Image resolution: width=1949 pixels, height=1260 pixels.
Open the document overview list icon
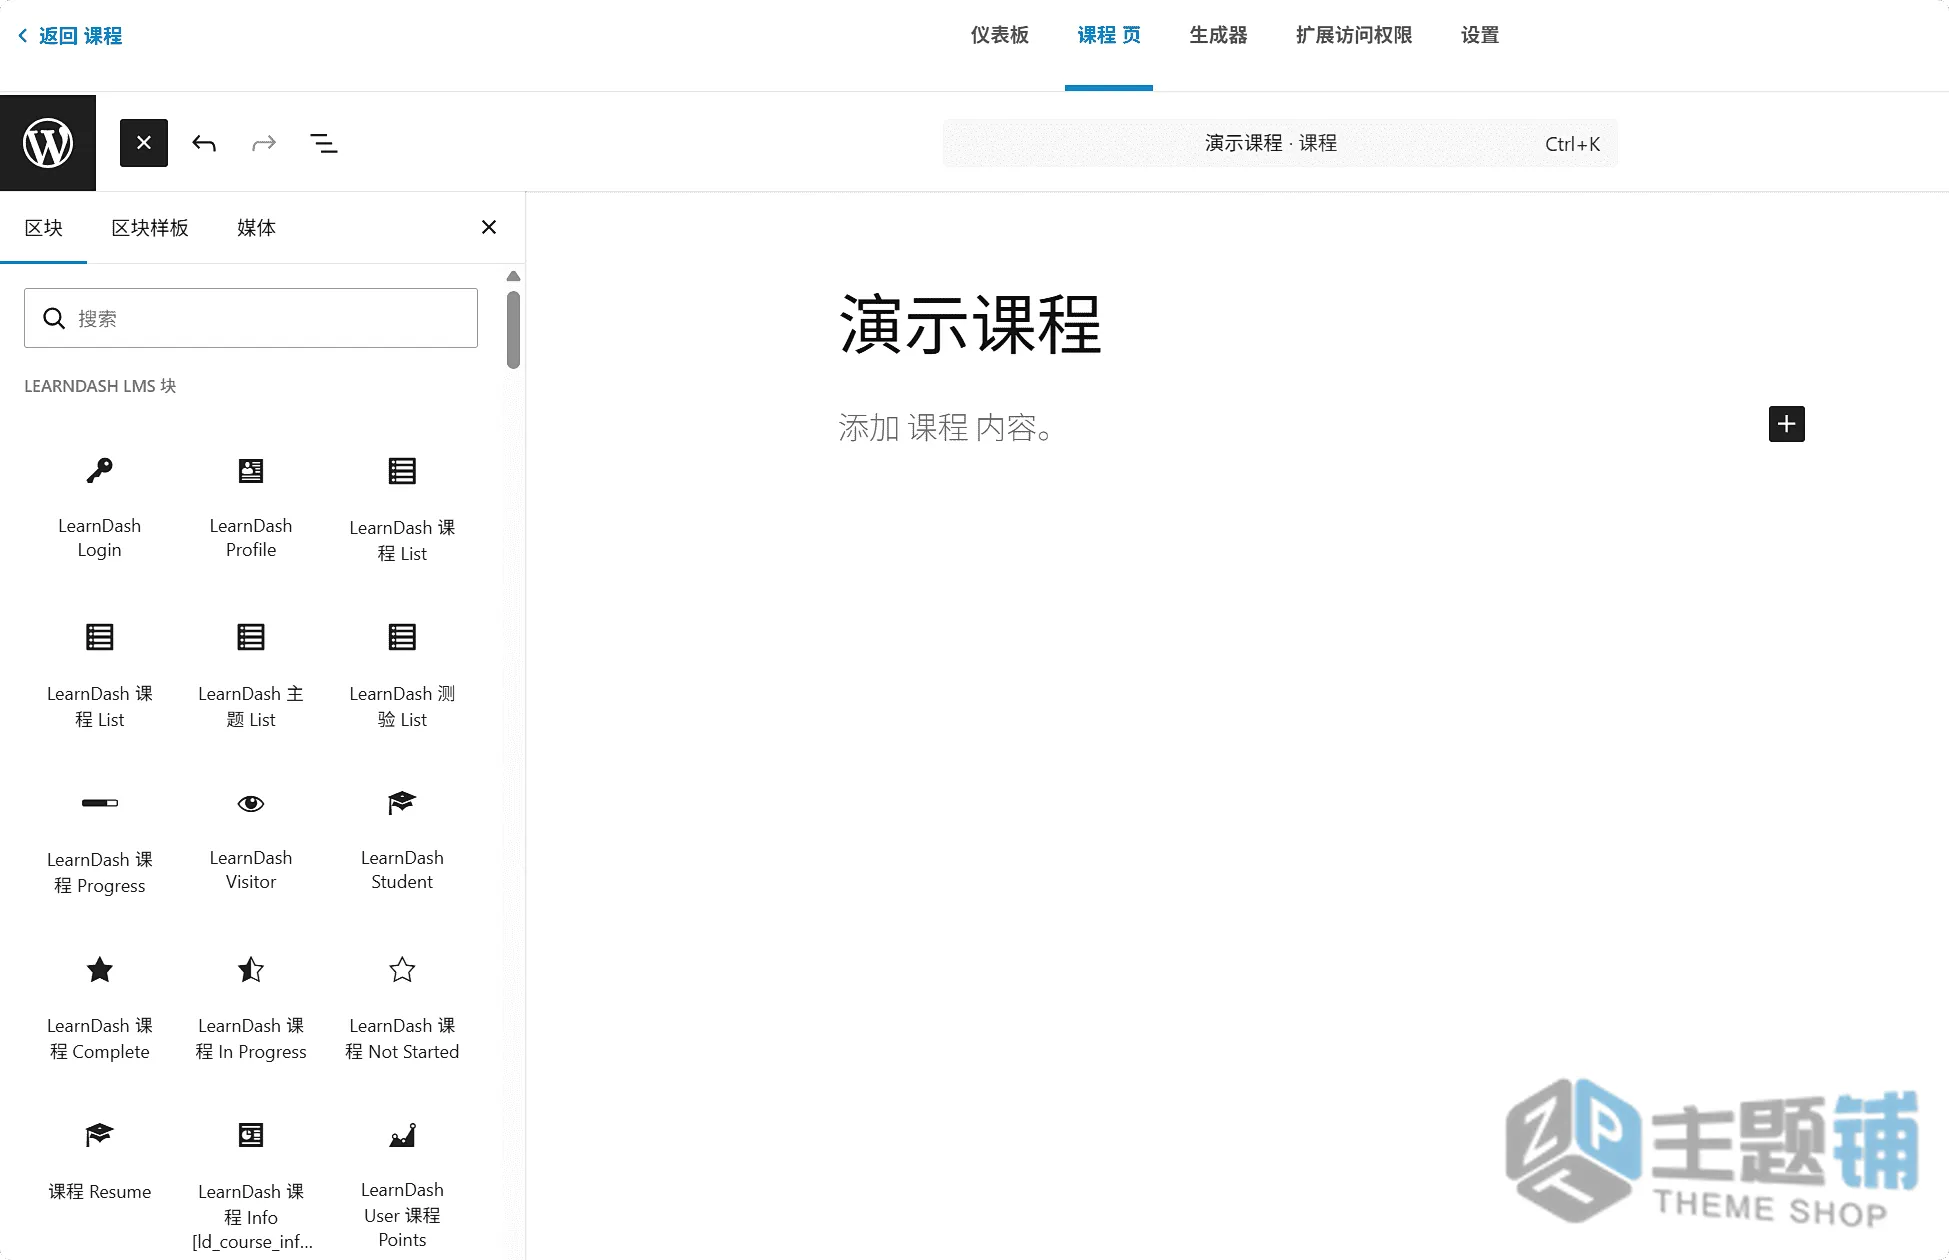(323, 143)
